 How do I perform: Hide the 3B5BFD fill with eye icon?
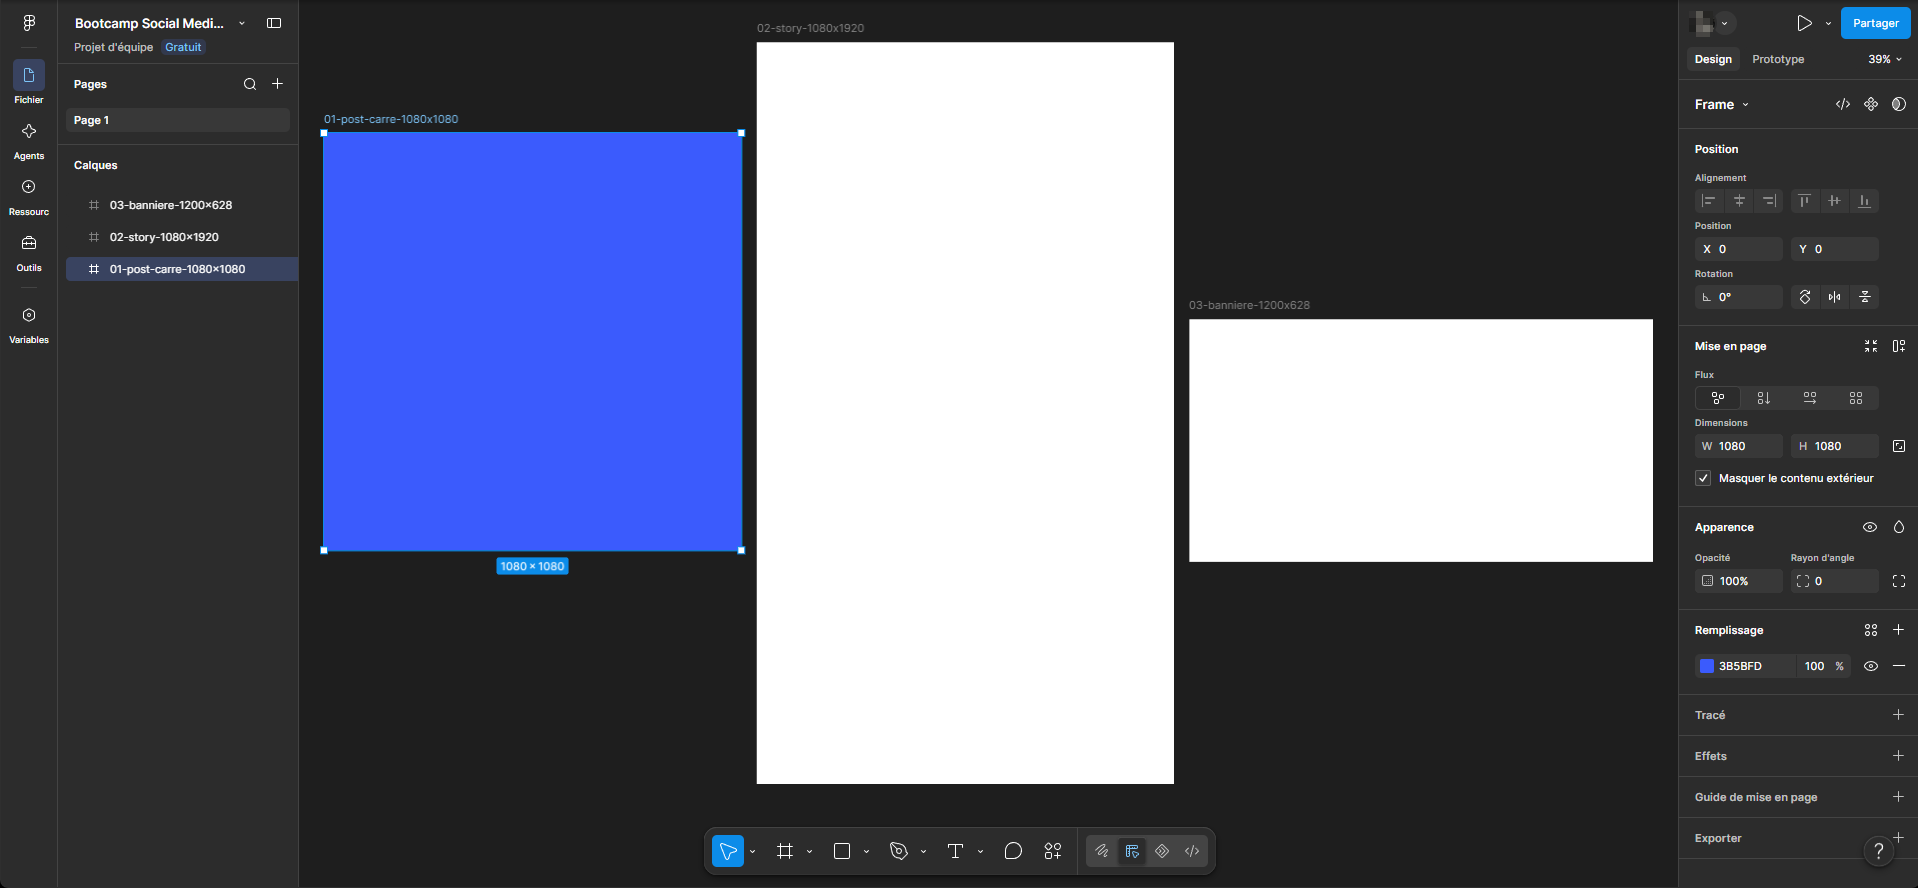(1871, 666)
